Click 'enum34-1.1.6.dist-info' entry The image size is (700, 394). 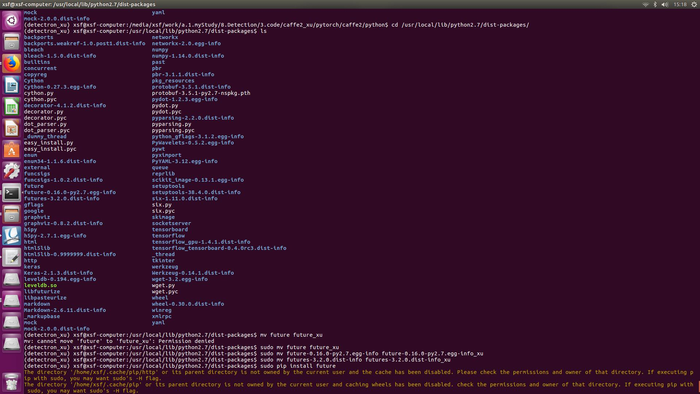60,162
